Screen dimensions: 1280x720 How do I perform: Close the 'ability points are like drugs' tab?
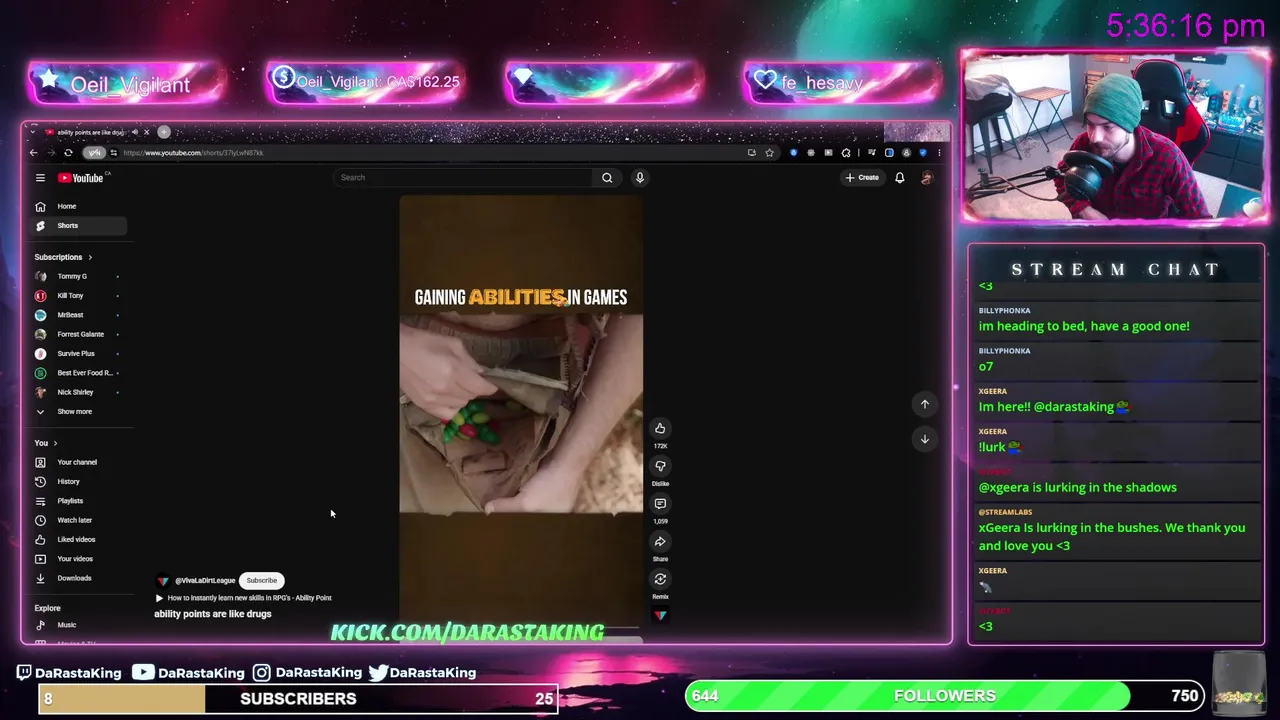[x=146, y=132]
